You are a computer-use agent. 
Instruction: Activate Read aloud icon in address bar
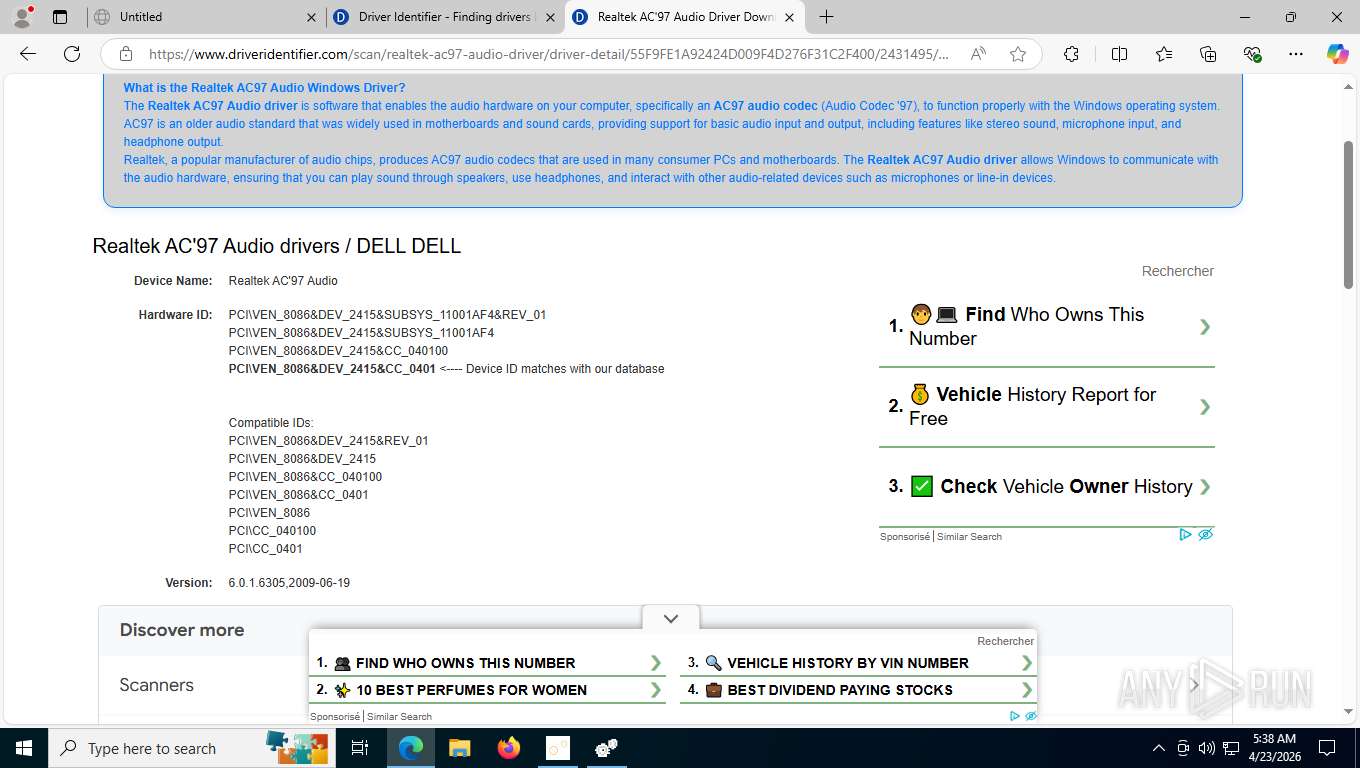pyautogui.click(x=978, y=54)
